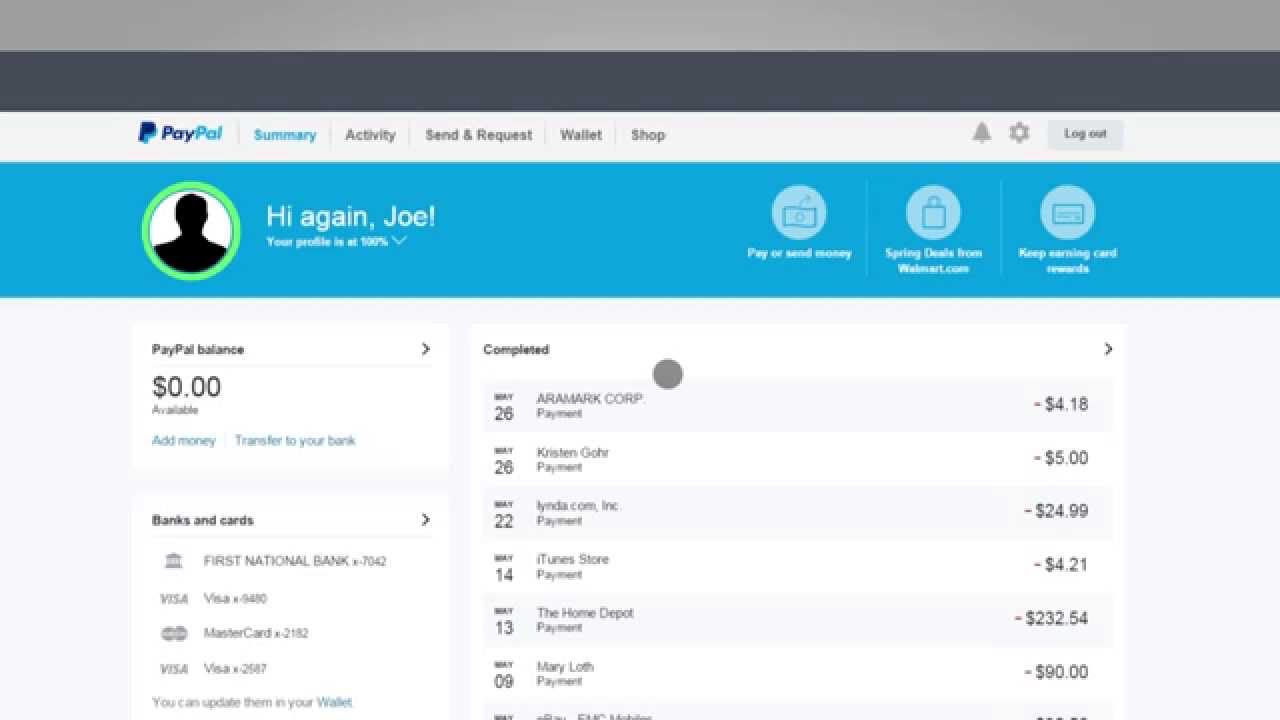Select the MasterCard x-2182 text
1280x720 pixels.
click(256, 633)
